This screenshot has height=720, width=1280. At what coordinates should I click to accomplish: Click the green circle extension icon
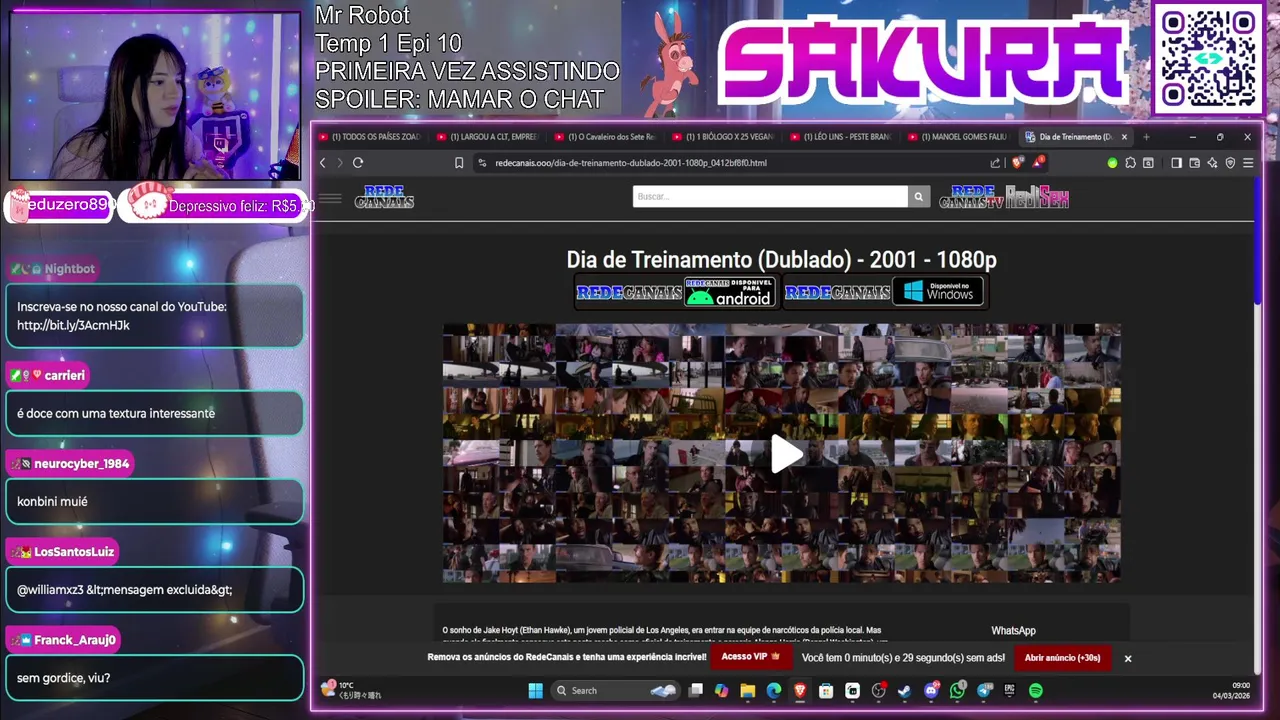1112,163
